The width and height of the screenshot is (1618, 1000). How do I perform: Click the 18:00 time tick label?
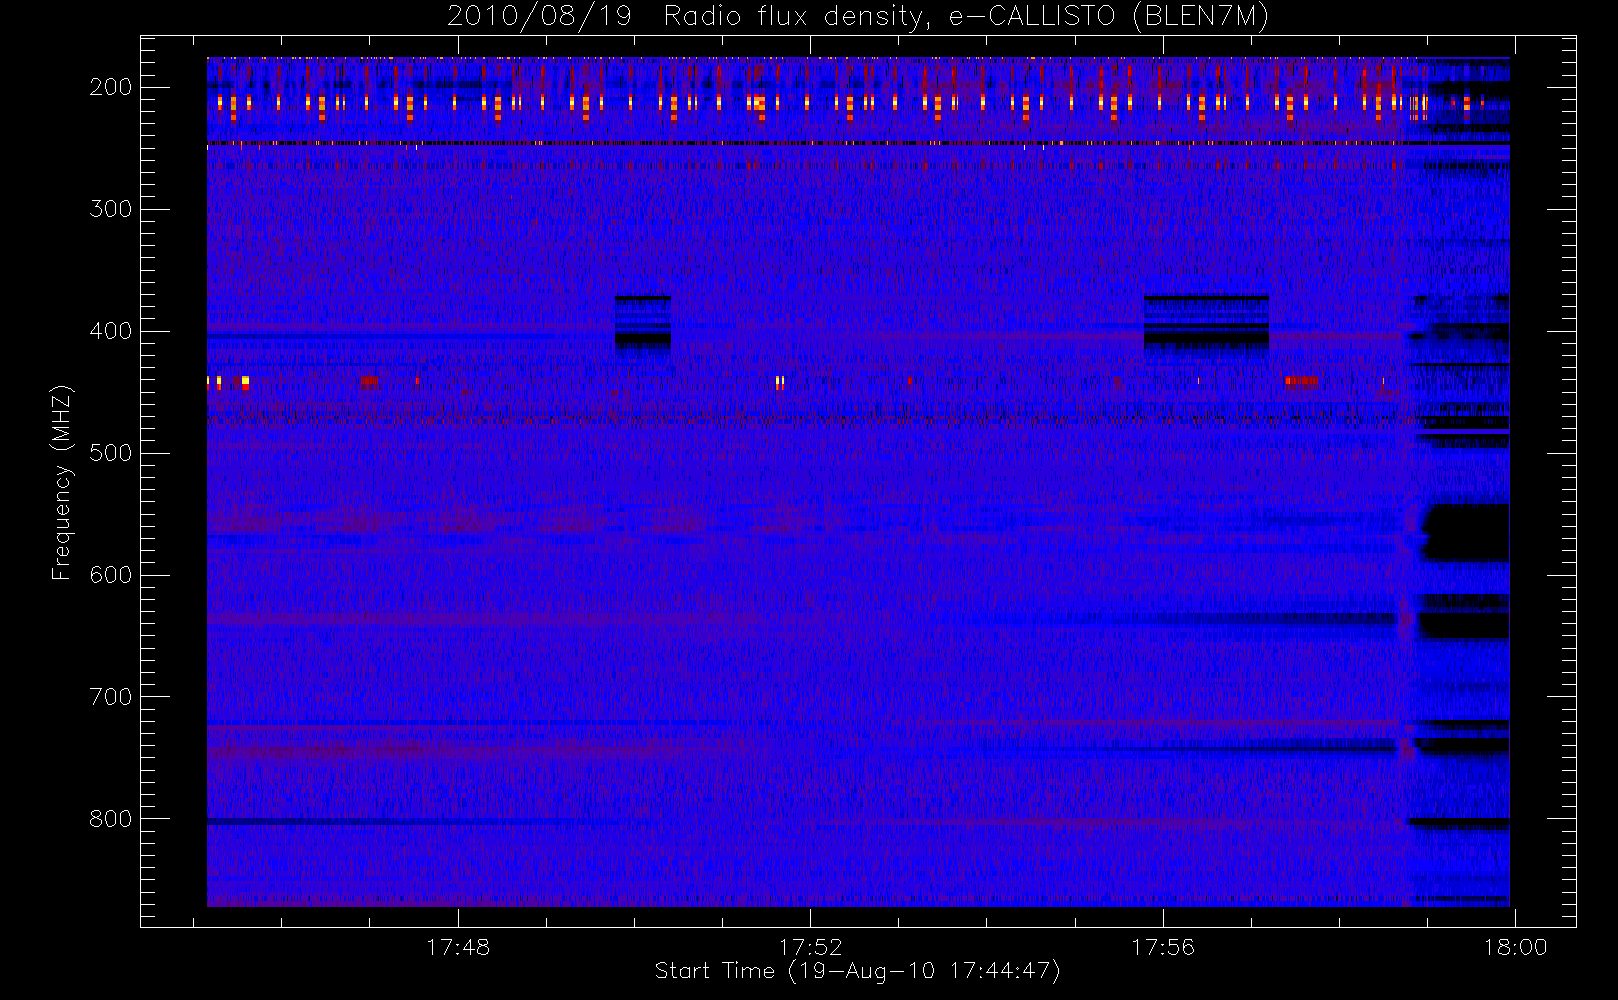pos(1515,947)
